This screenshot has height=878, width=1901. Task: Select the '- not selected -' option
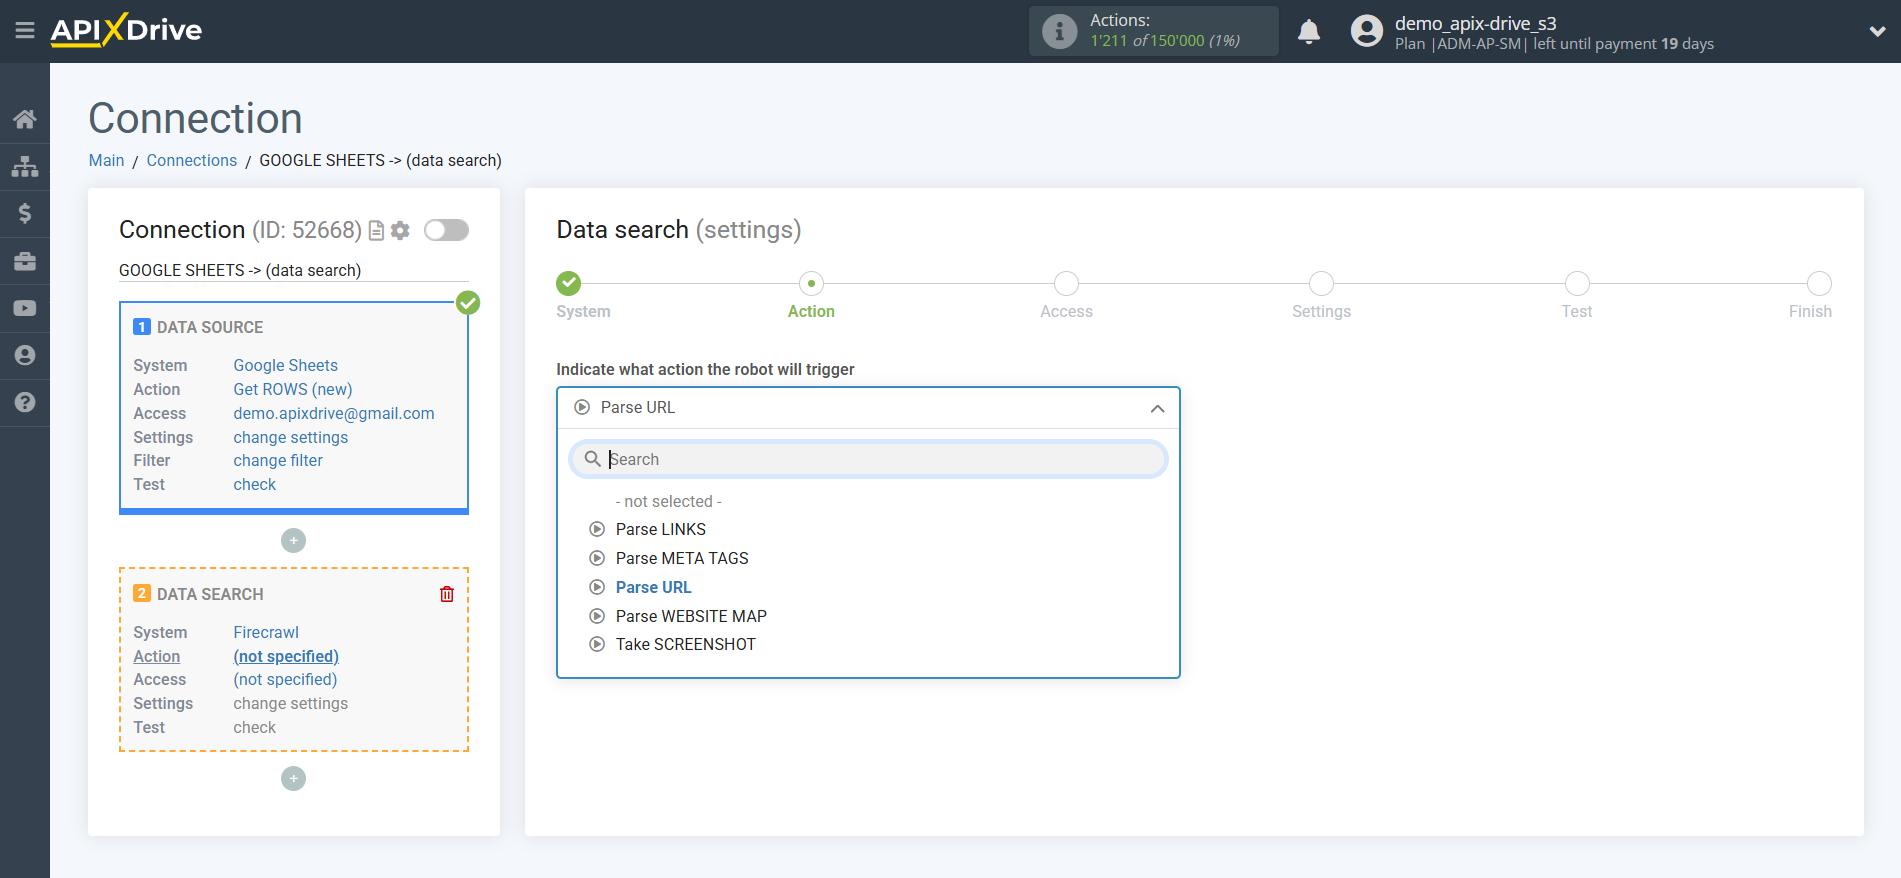[668, 501]
